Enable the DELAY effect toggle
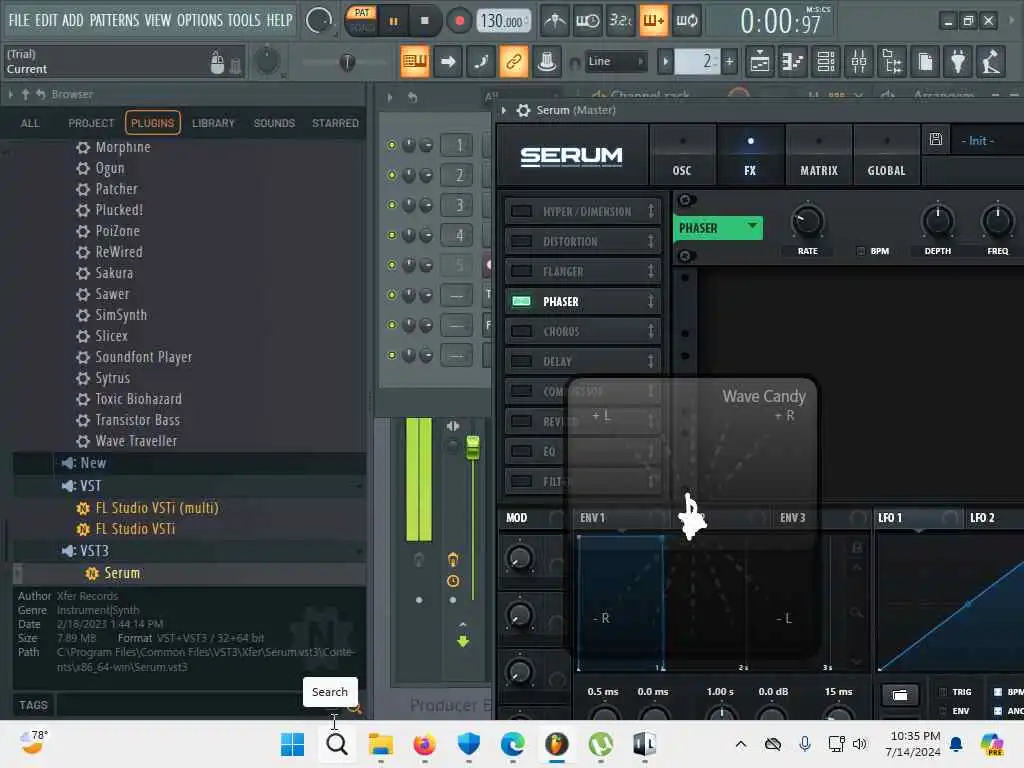The width and height of the screenshot is (1024, 768). tap(521, 361)
